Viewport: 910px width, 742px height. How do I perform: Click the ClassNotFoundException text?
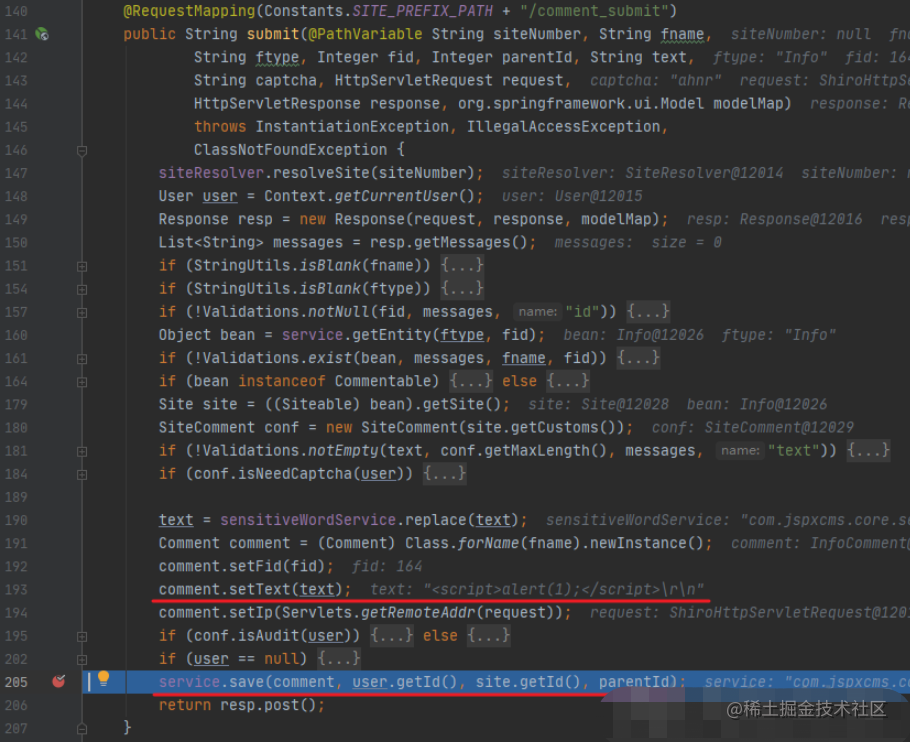290,150
